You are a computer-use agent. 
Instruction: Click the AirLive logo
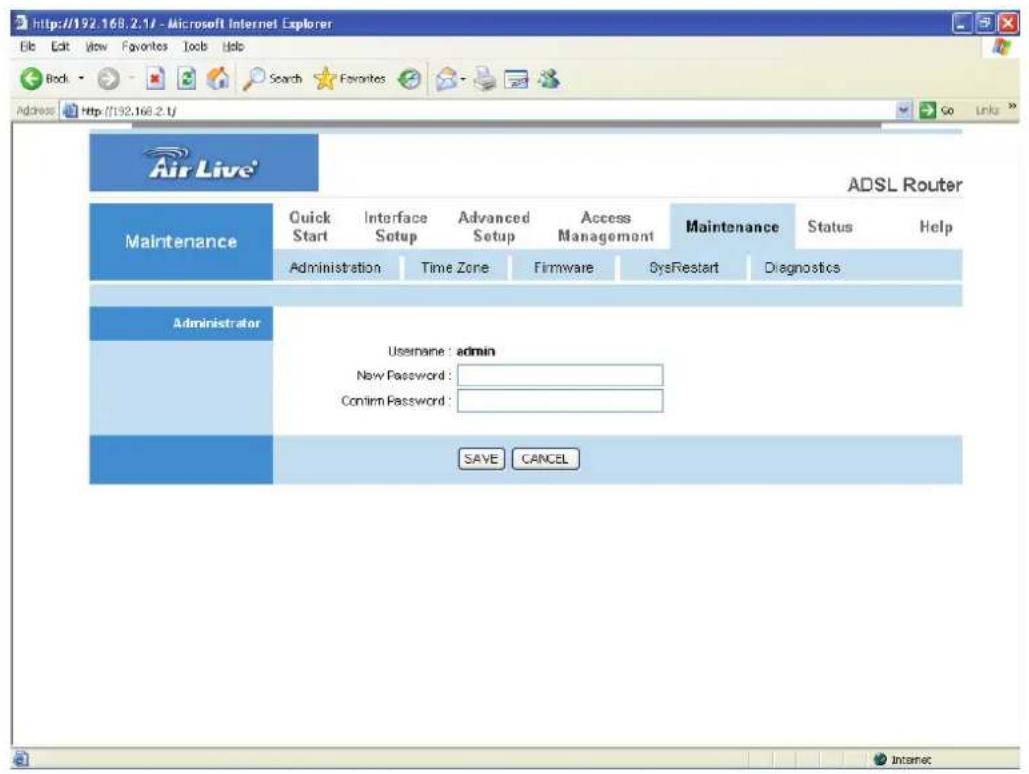[203, 163]
